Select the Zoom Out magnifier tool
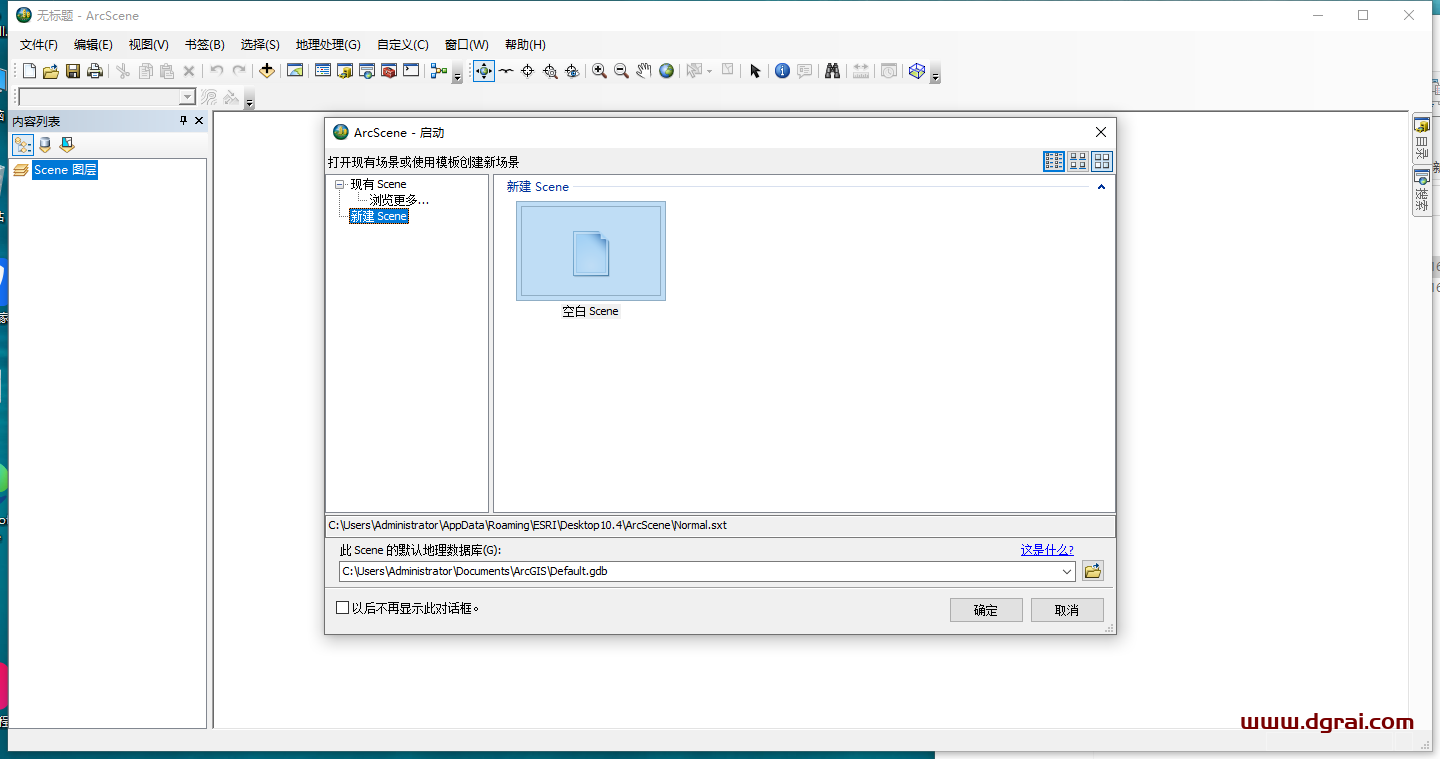Viewport: 1440px width, 759px height. tap(621, 71)
